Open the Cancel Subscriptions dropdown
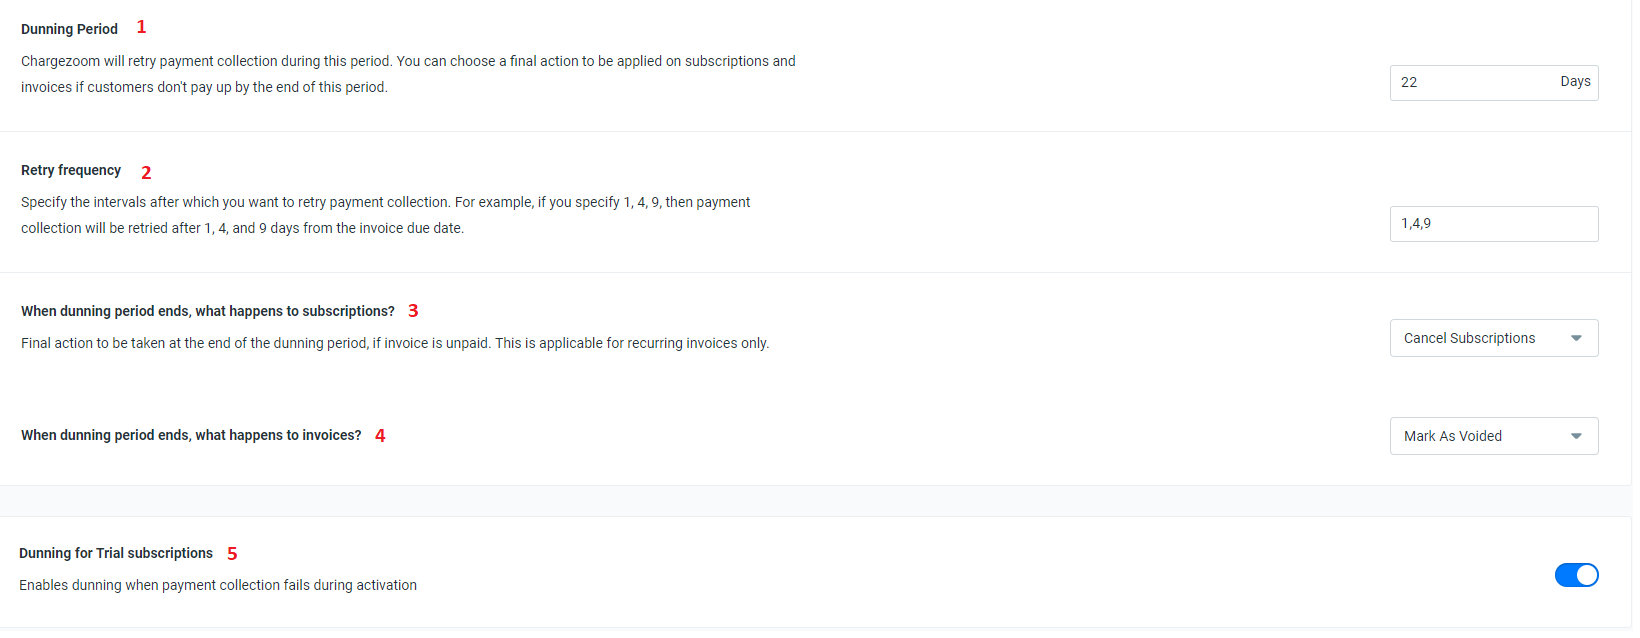The image size is (1640, 638). click(1494, 338)
